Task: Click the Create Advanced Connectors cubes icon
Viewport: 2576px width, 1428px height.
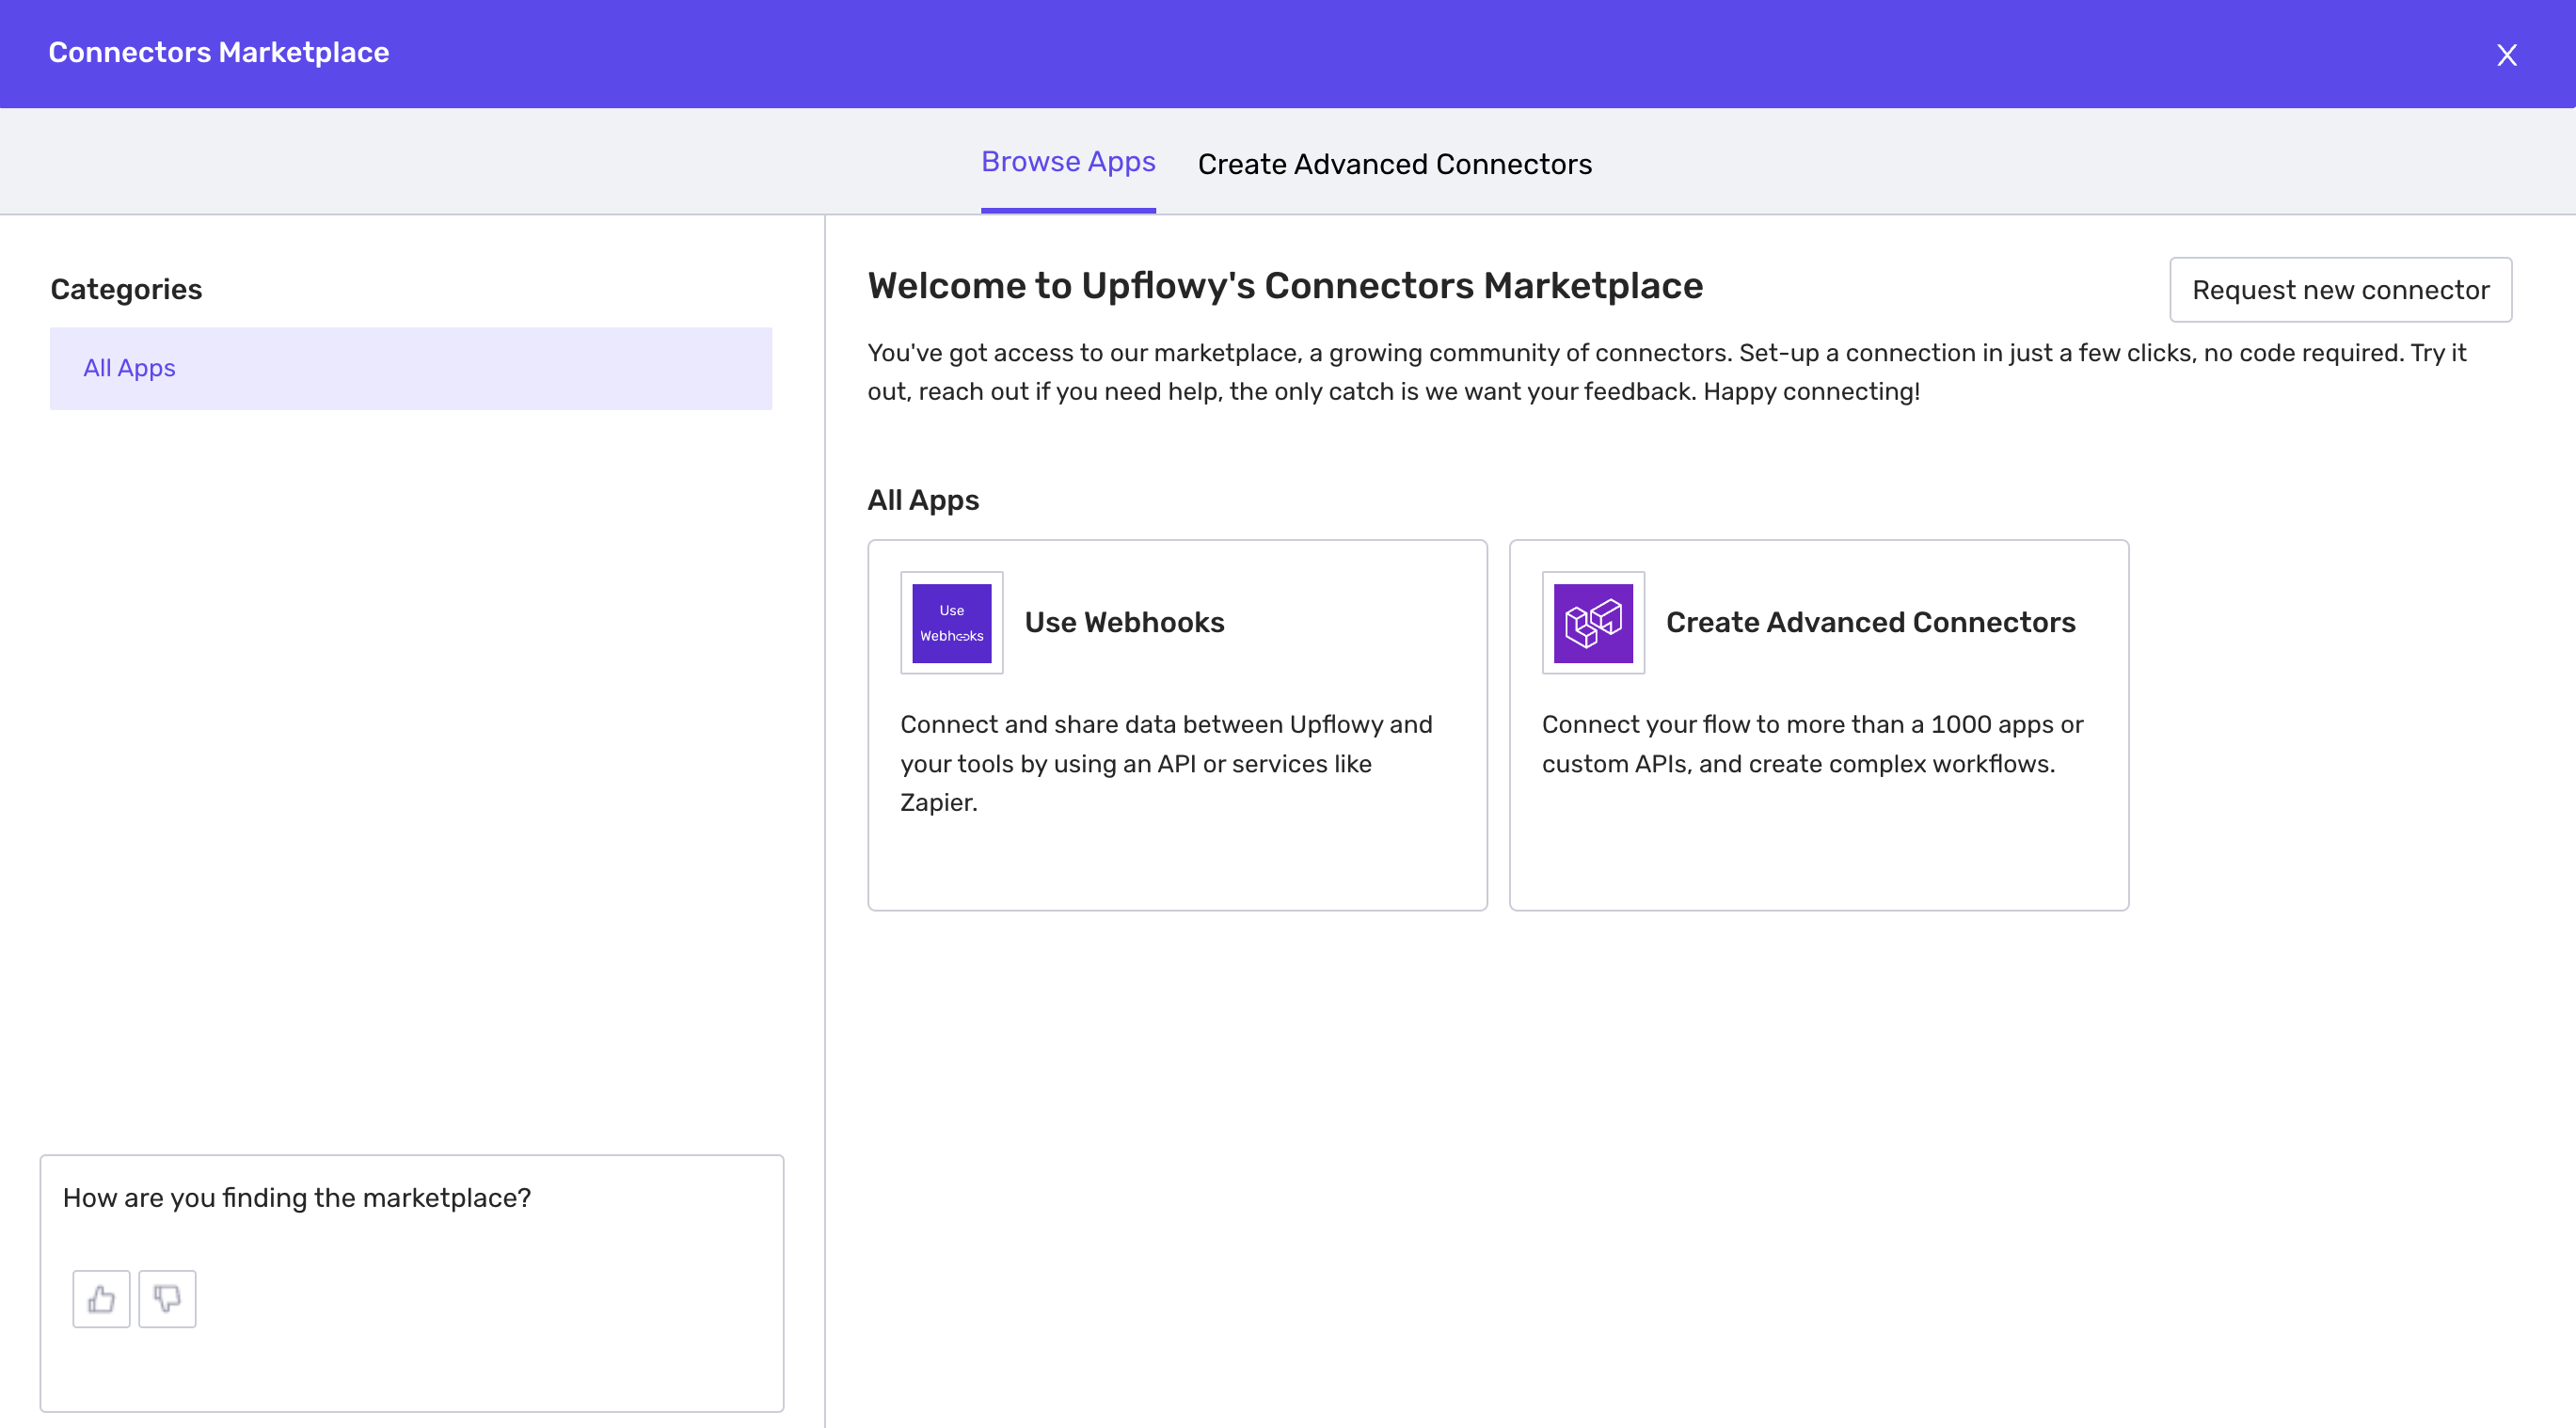Action: pyautogui.click(x=1593, y=623)
